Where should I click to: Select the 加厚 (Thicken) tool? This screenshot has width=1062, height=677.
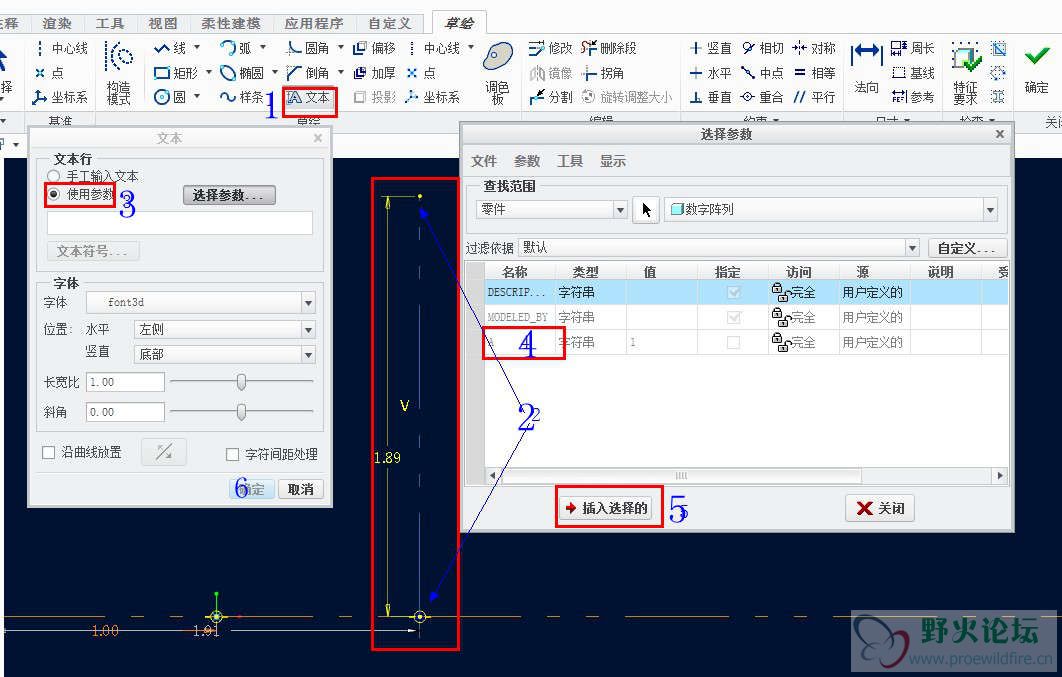click(x=375, y=72)
